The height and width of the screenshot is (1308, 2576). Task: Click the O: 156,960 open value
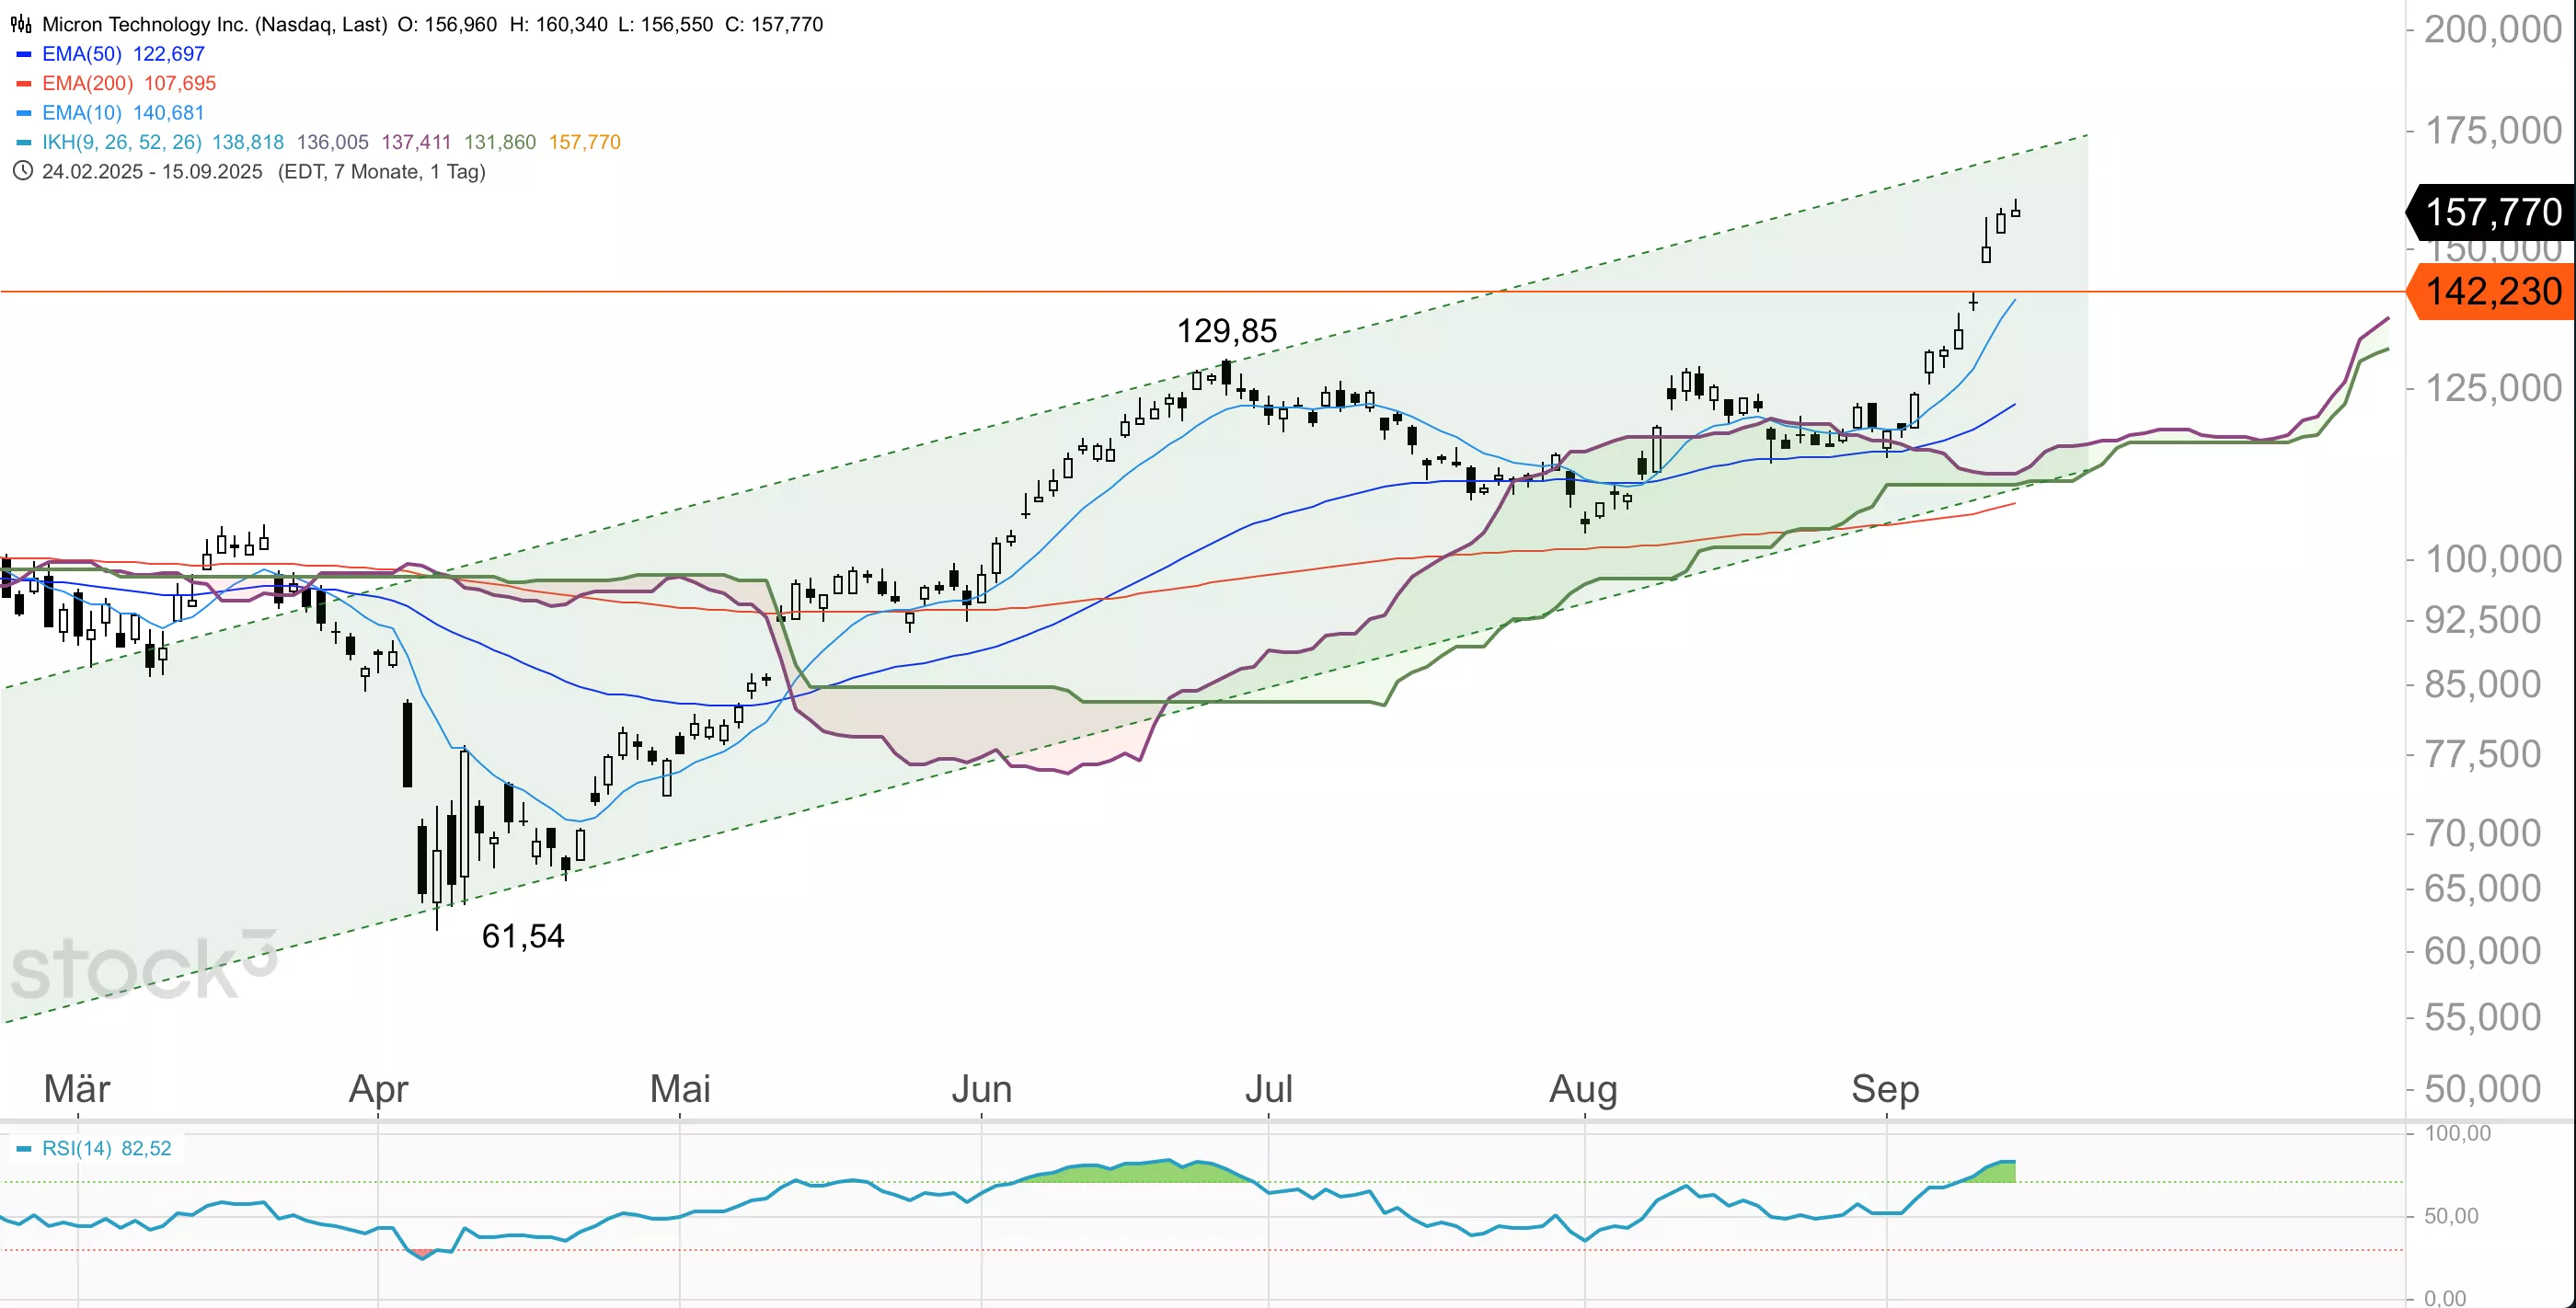447,24
